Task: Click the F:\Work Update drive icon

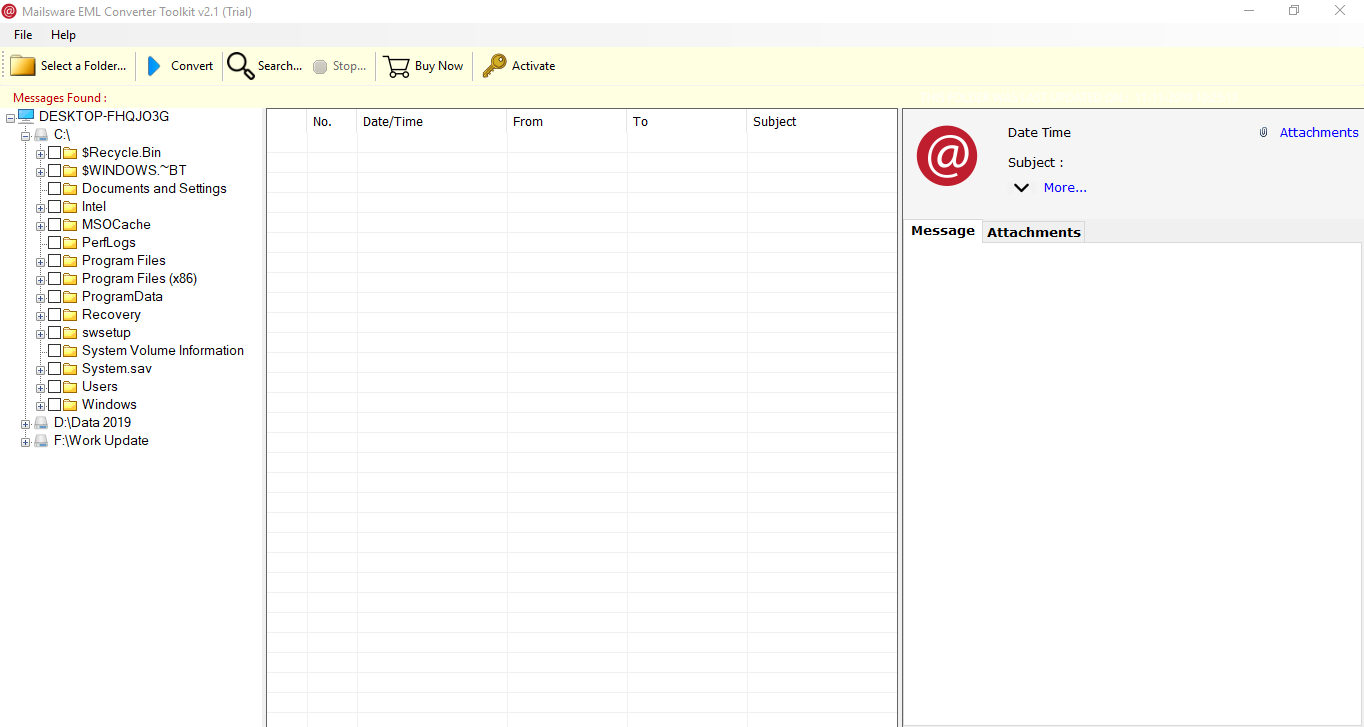Action: point(41,441)
